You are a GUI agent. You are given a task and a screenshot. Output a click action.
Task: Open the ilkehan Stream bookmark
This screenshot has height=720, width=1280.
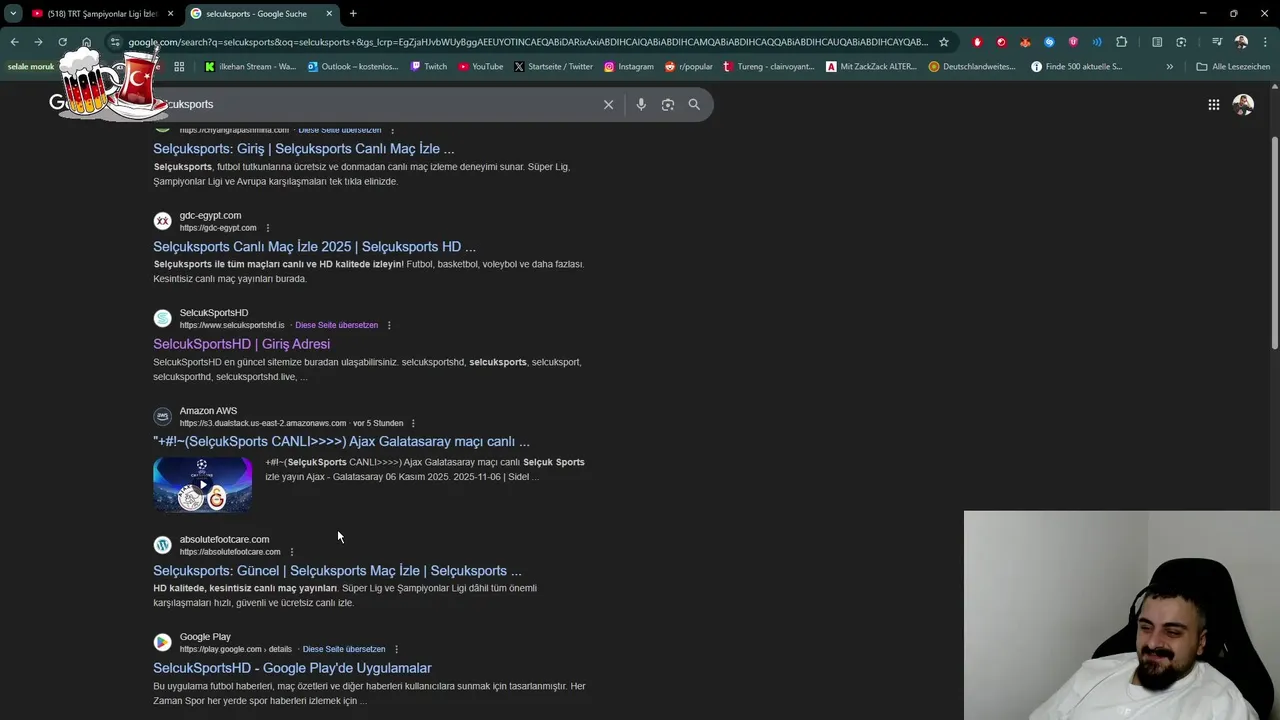point(250,67)
